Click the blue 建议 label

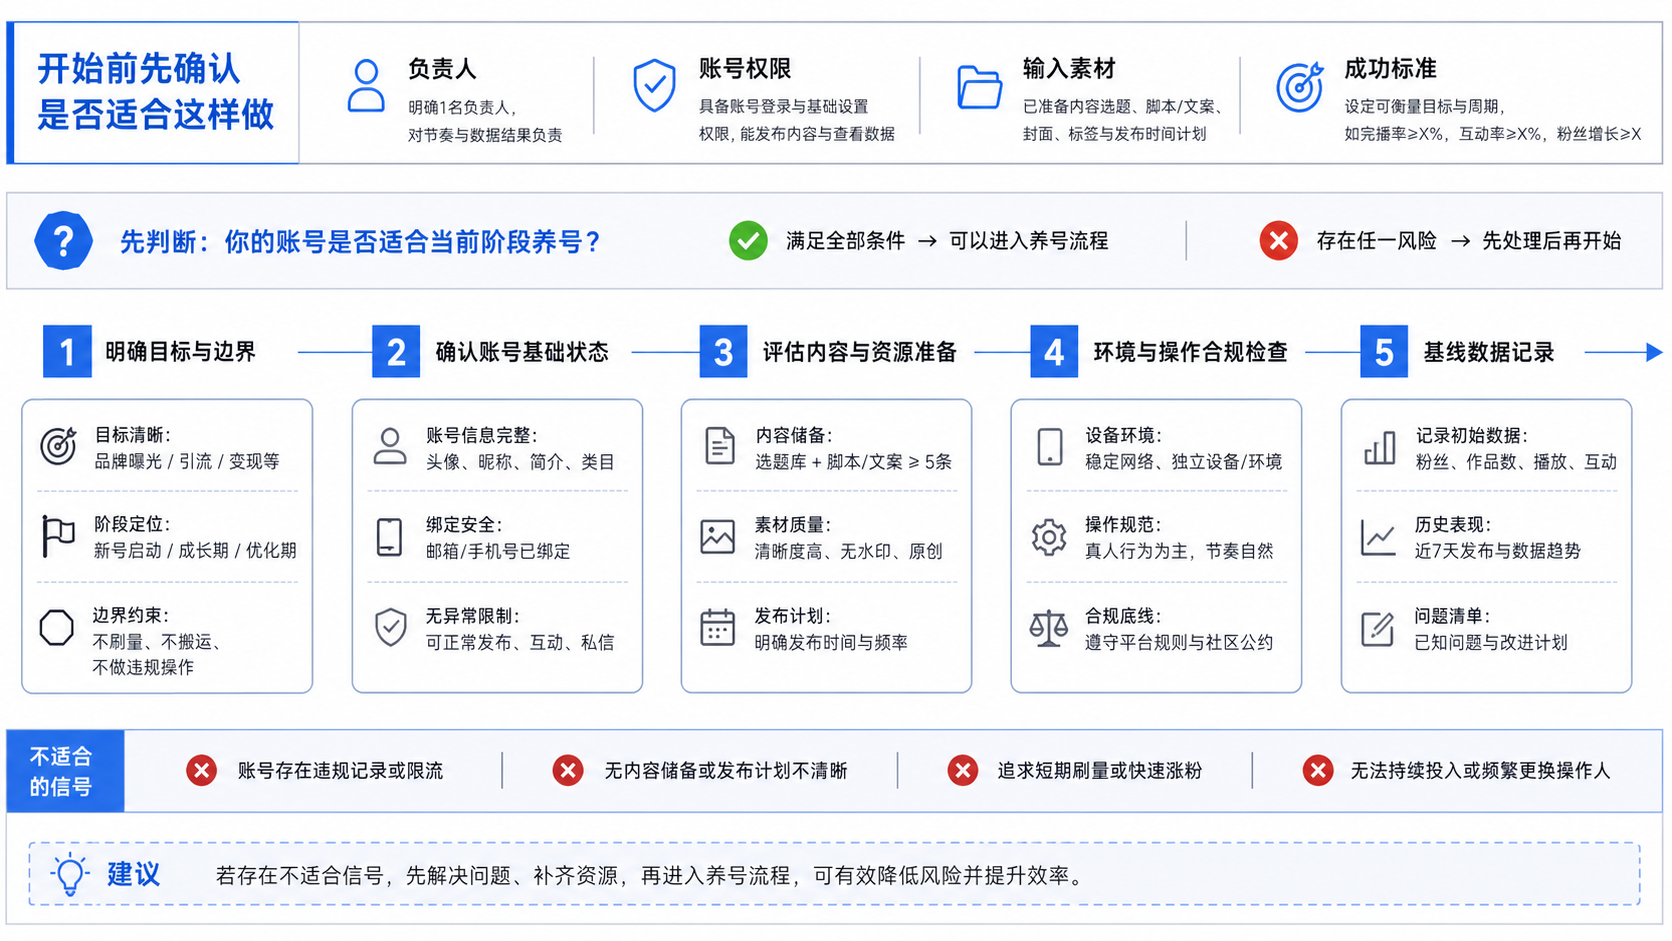133,875
